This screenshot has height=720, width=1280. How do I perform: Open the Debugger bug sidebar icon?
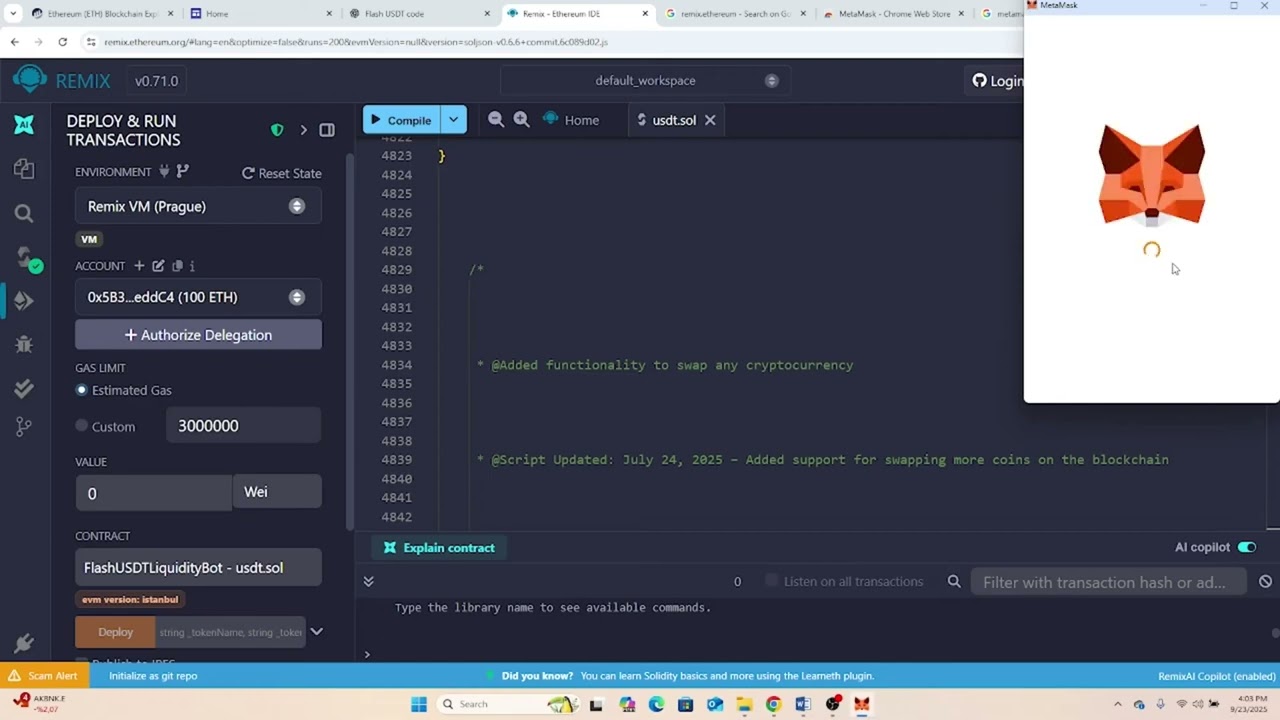pos(24,345)
